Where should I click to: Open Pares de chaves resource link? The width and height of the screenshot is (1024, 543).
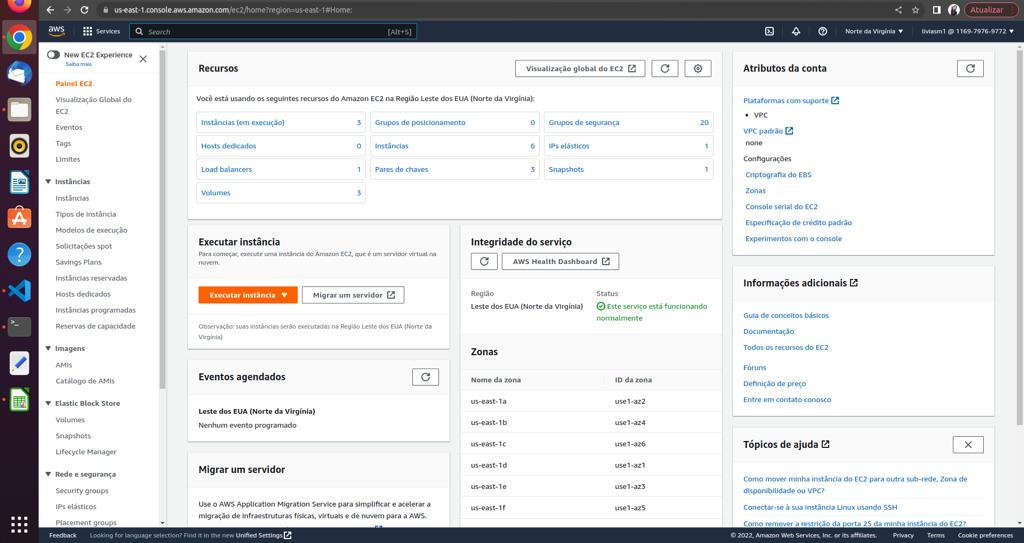click(x=401, y=170)
